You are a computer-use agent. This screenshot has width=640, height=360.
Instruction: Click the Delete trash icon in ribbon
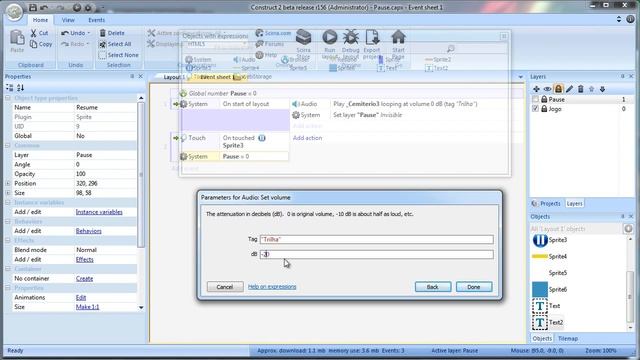tap(102, 33)
